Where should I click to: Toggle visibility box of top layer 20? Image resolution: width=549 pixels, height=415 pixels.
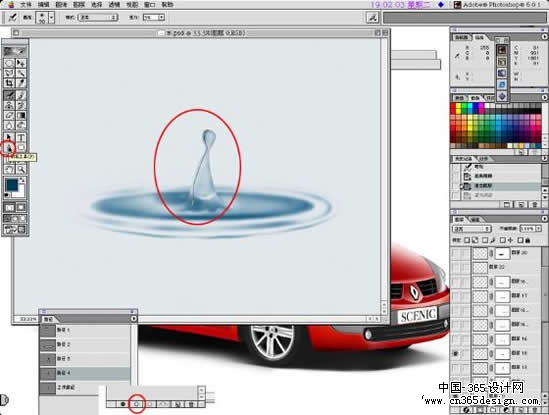point(455,253)
